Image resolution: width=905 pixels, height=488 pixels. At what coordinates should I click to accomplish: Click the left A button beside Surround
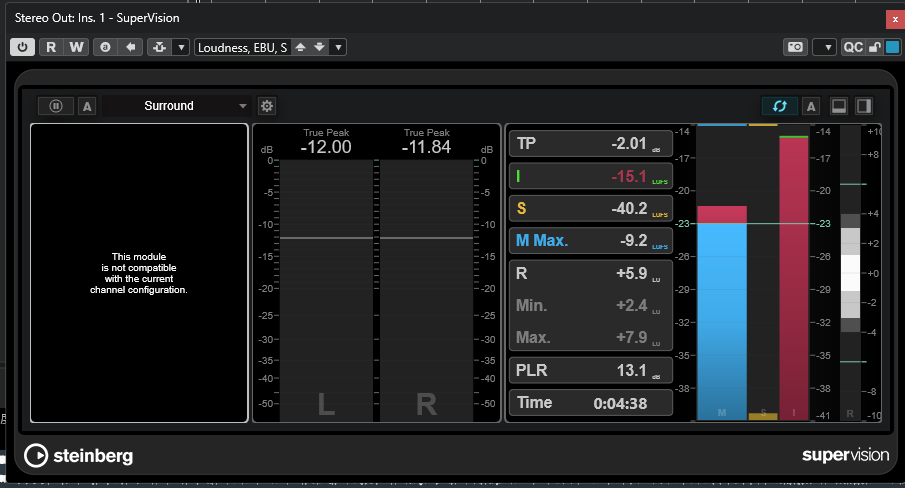[x=87, y=106]
